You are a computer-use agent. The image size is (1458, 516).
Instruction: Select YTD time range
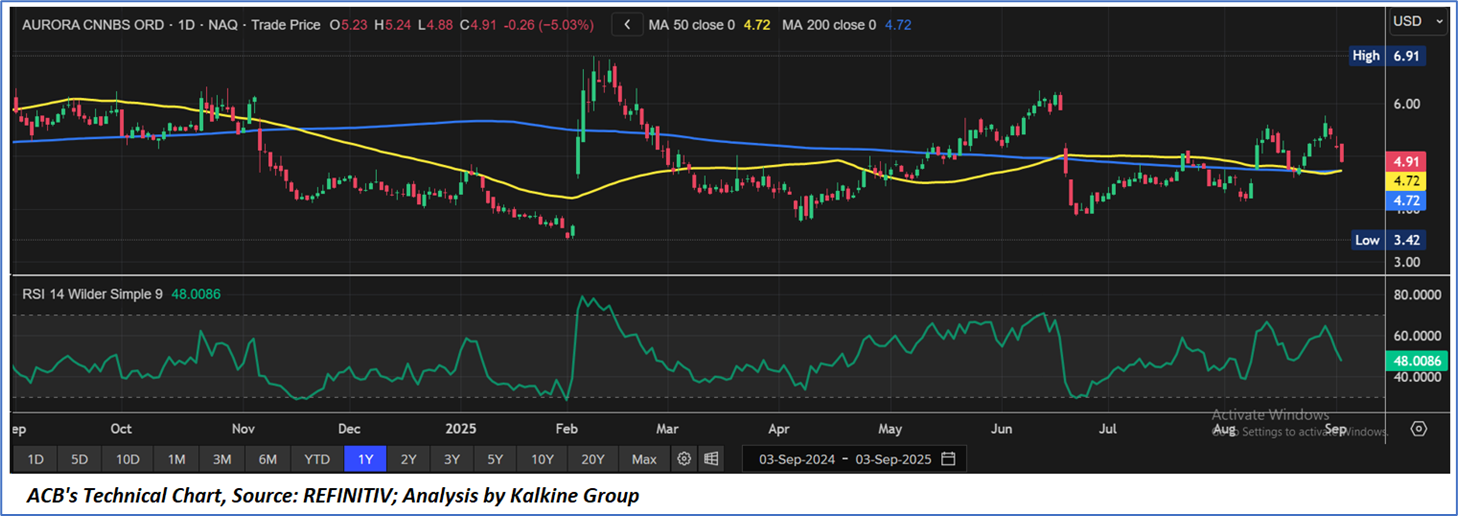click(317, 459)
